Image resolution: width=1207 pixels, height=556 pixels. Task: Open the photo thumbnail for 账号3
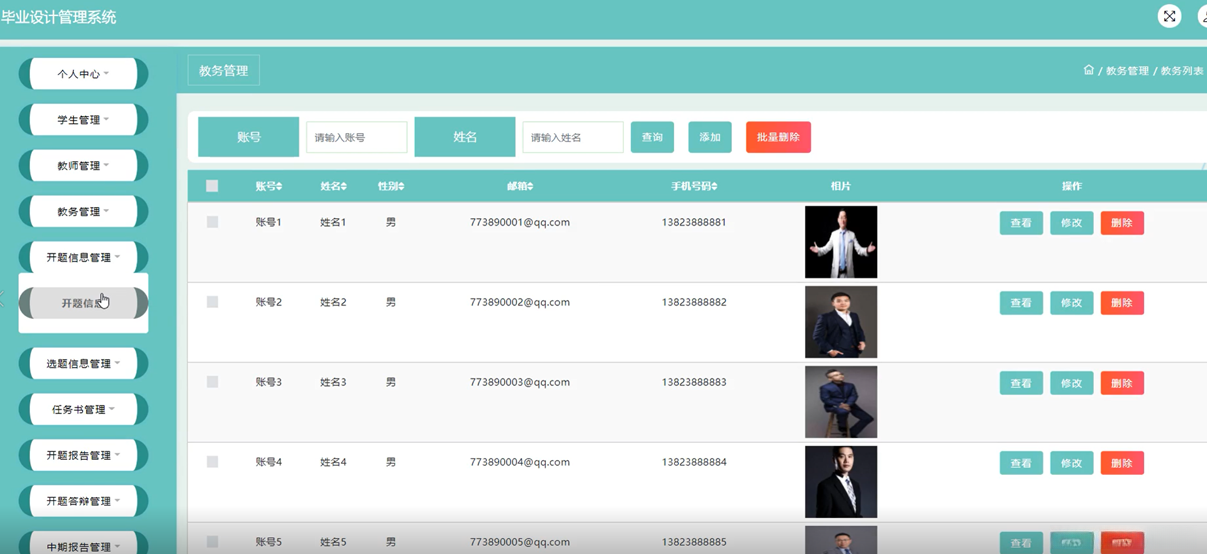point(841,402)
